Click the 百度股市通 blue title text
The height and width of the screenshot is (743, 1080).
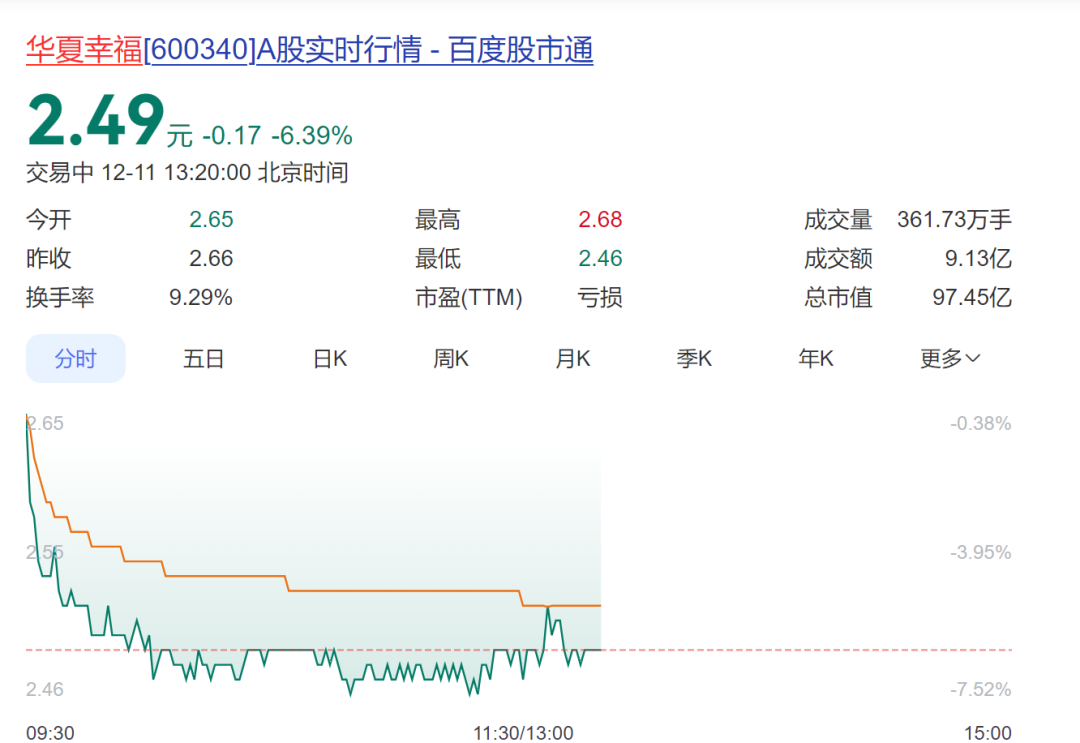click(520, 51)
